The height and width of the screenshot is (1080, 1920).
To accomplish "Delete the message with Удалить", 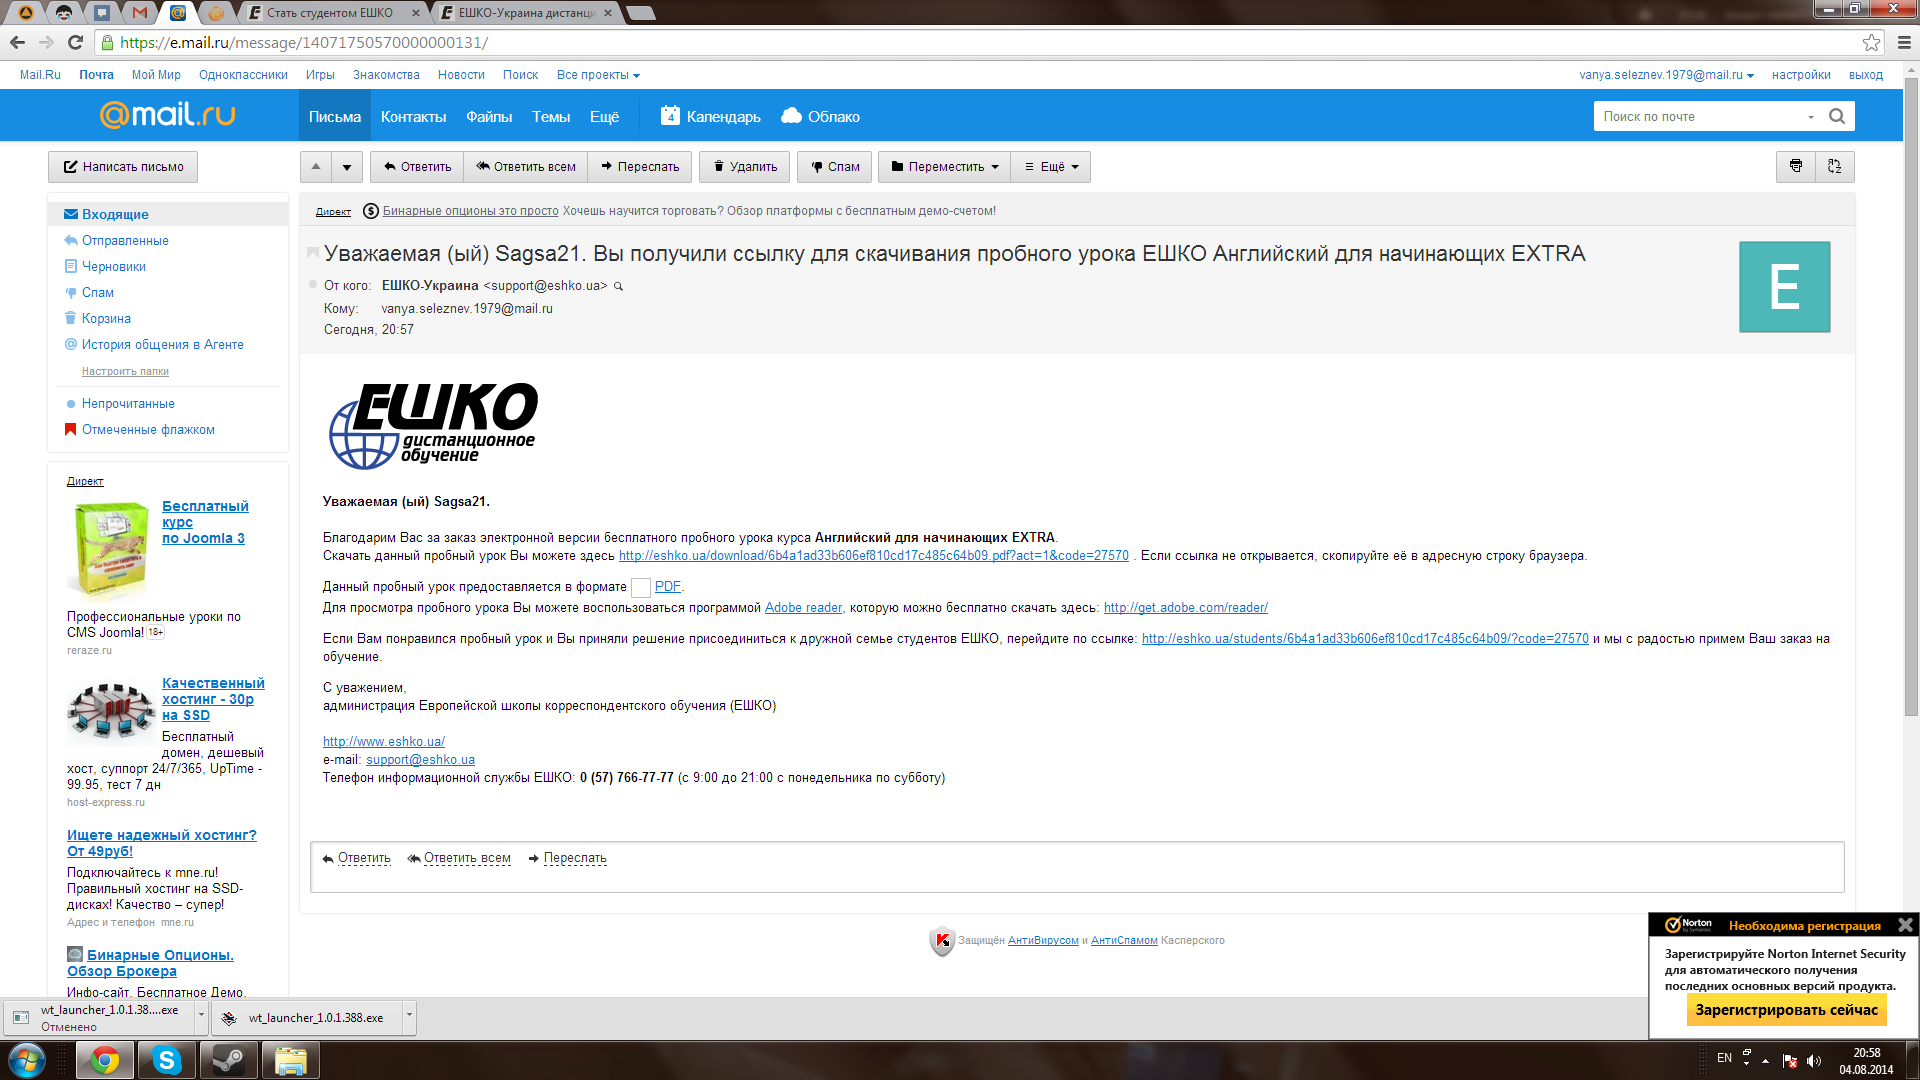I will click(x=745, y=167).
